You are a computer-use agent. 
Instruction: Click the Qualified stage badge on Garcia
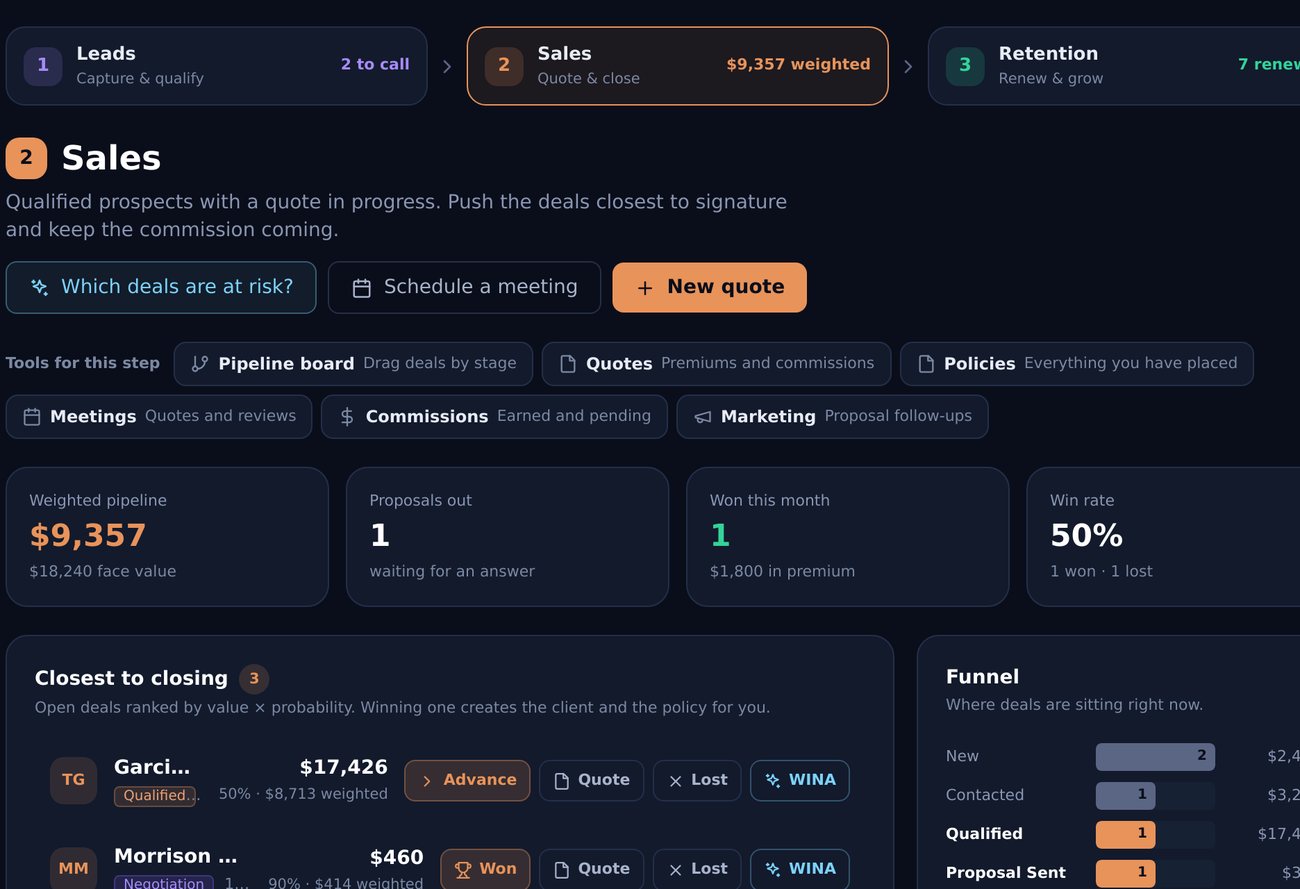(x=155, y=796)
